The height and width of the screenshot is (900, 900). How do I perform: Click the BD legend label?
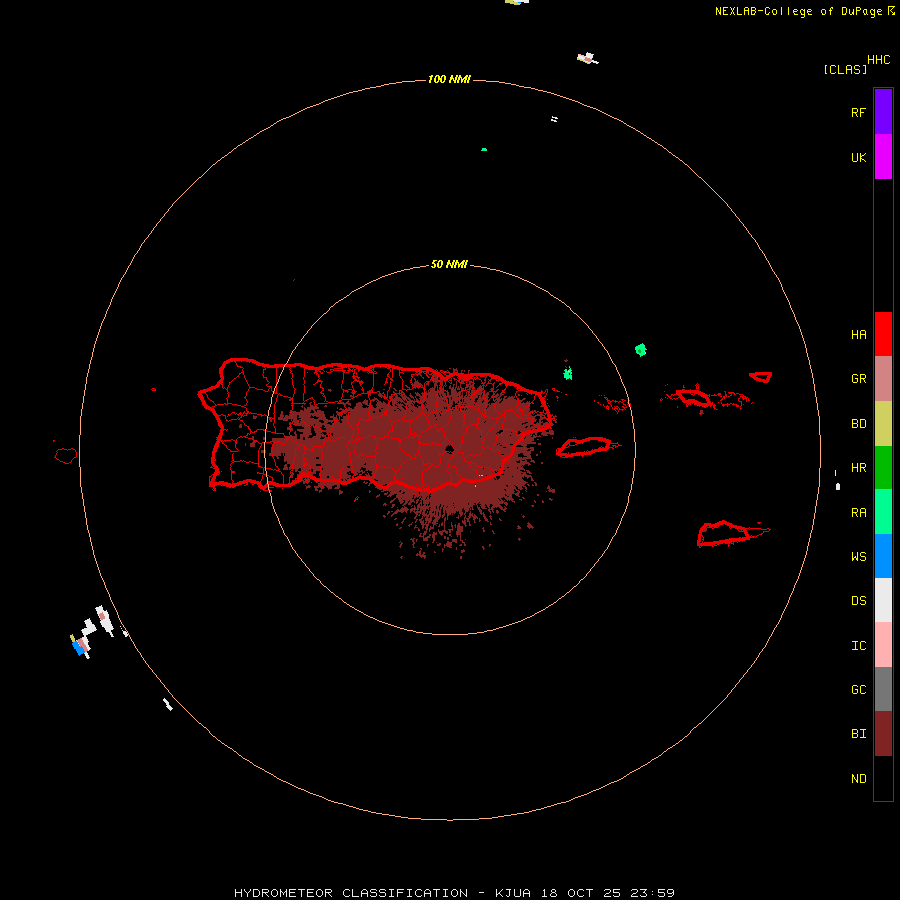pyautogui.click(x=858, y=424)
